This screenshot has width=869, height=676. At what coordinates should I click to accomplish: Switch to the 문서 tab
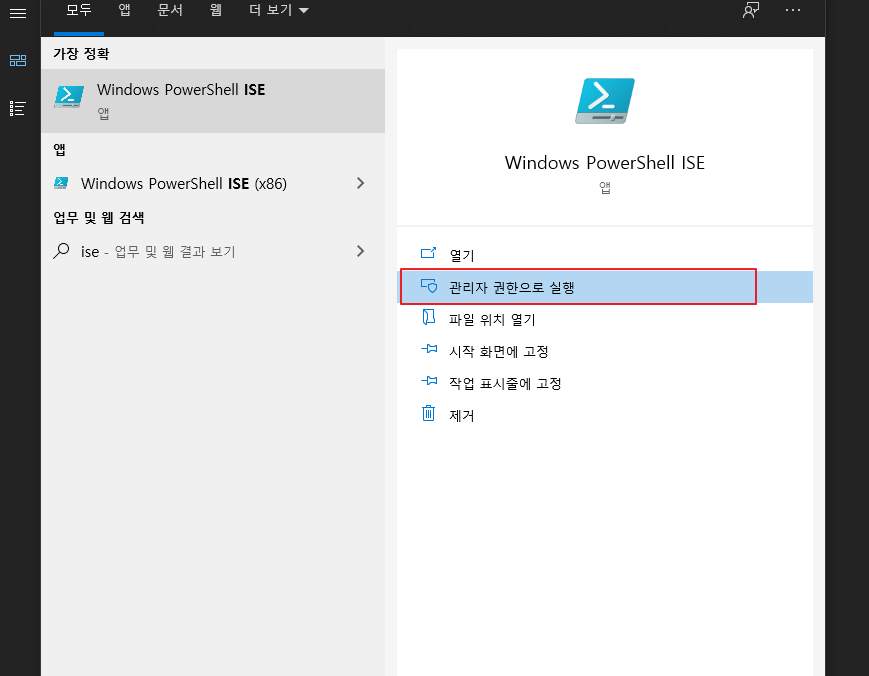(x=170, y=10)
